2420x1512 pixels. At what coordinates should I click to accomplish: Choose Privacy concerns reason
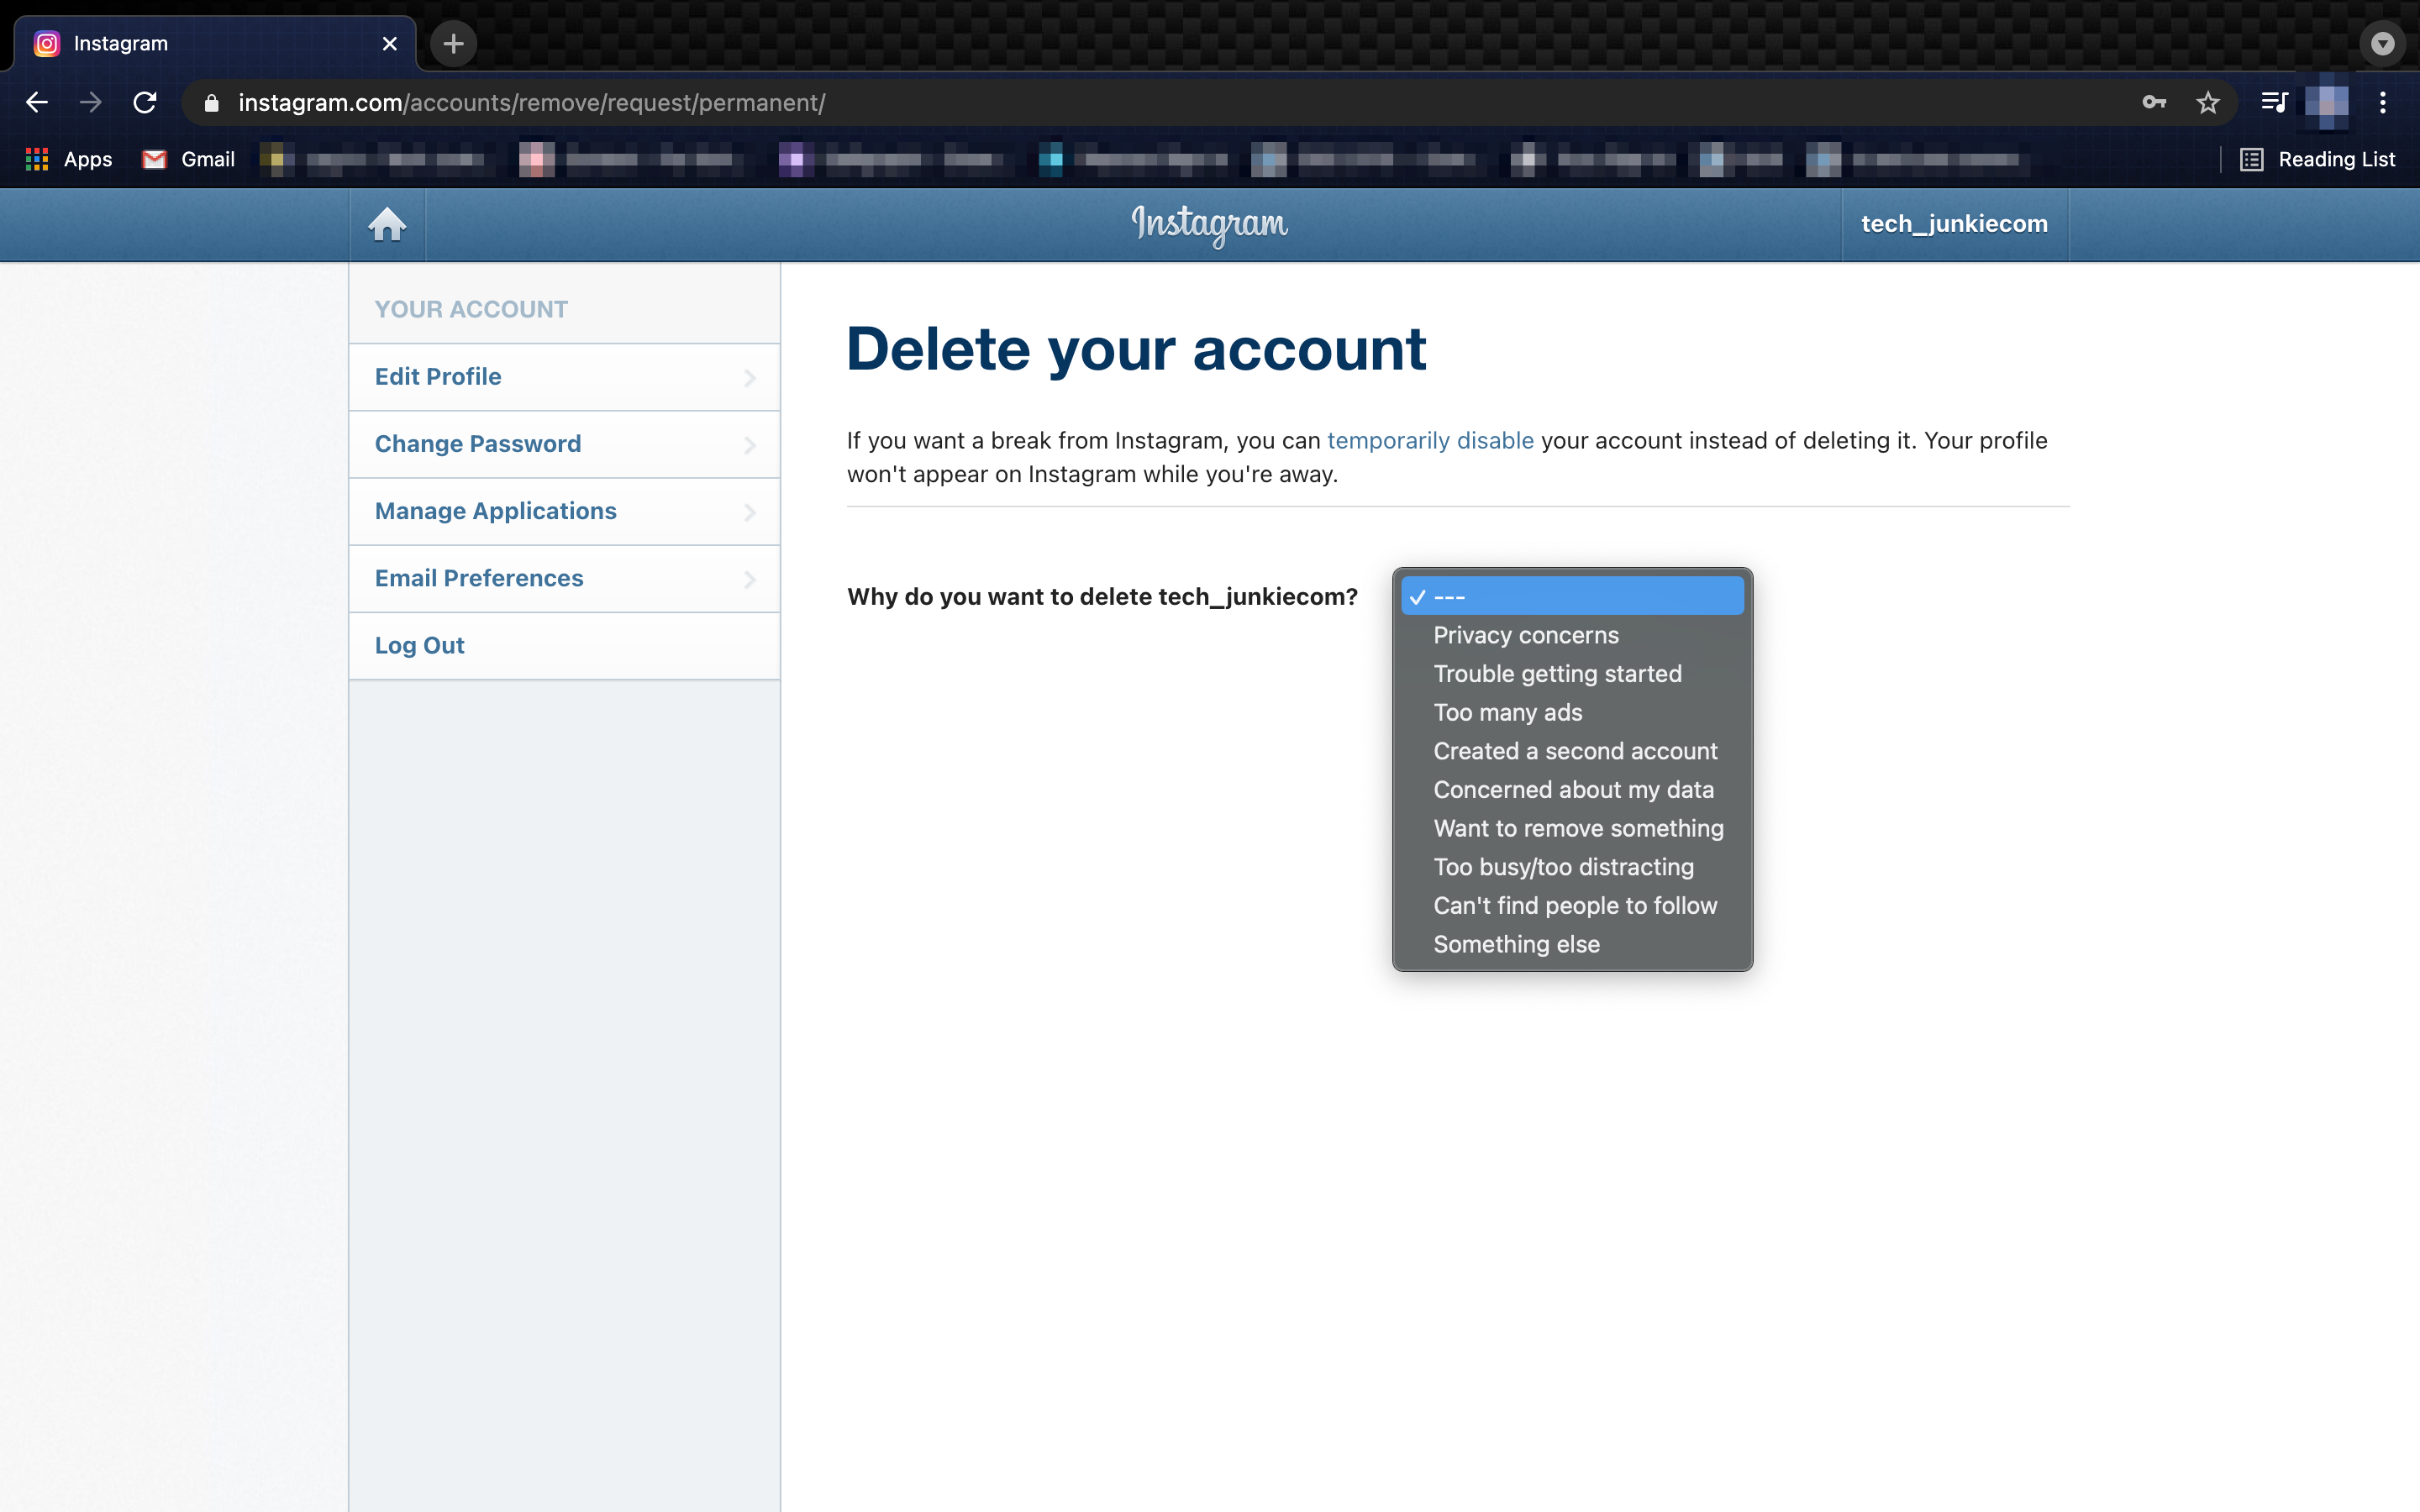click(1572, 635)
